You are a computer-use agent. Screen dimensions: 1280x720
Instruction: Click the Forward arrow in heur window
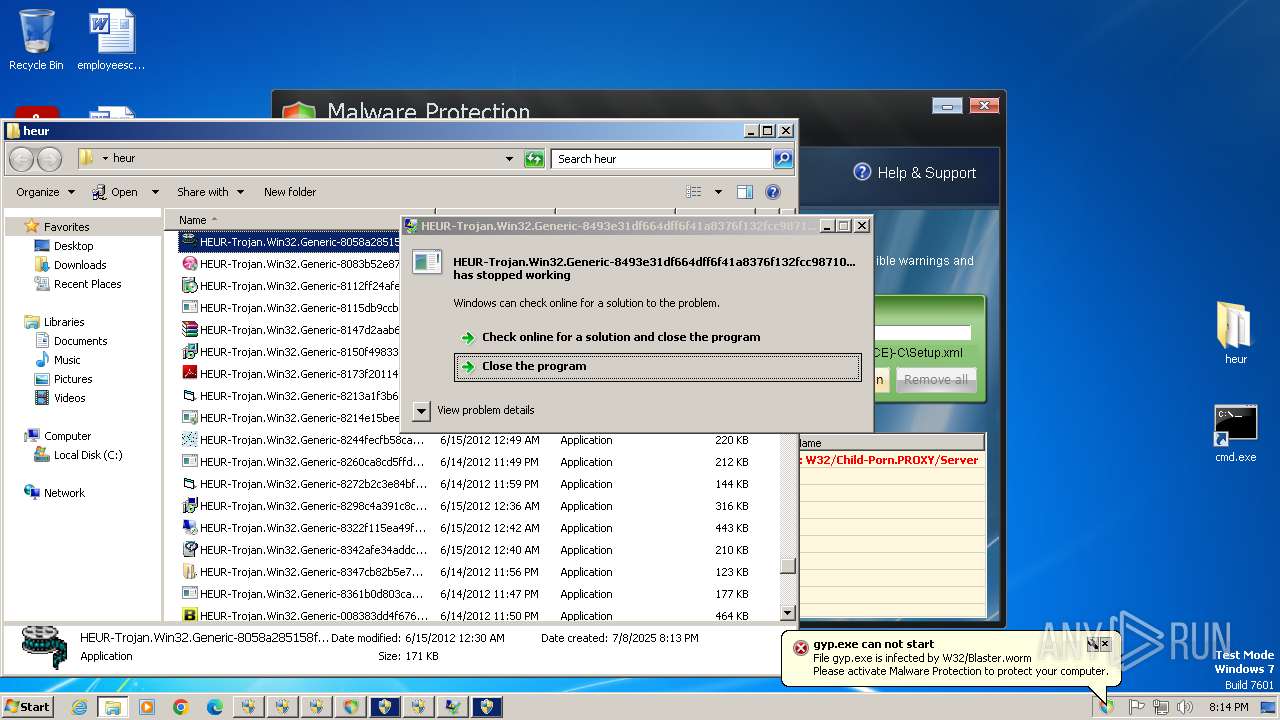pos(49,158)
